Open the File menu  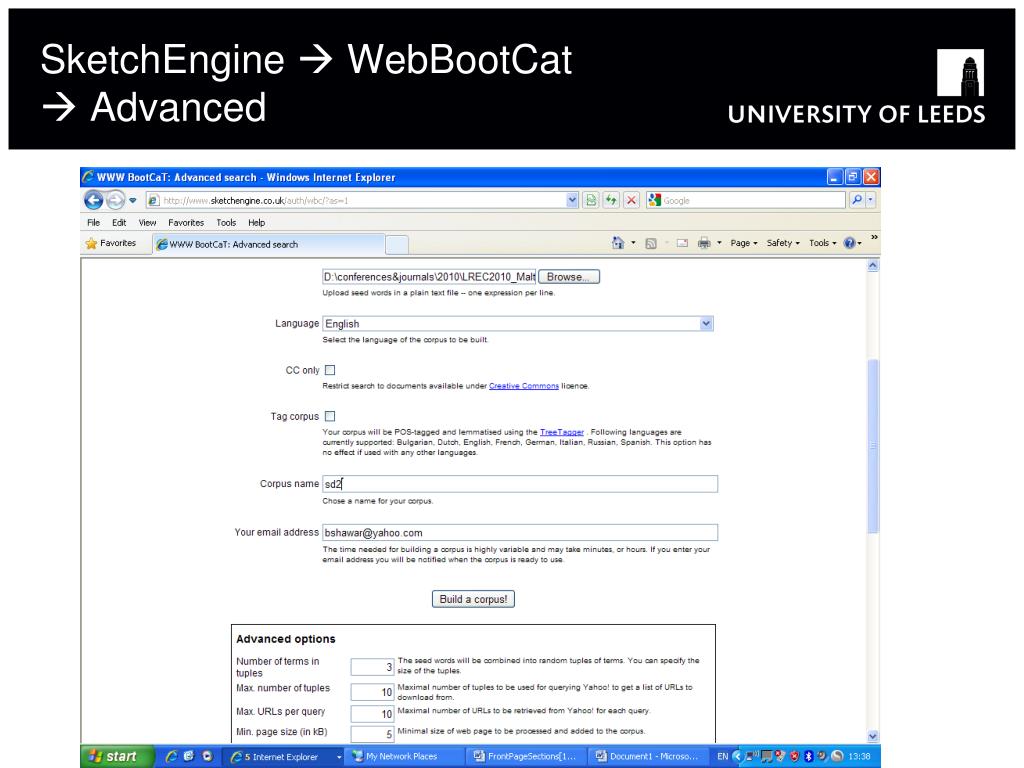click(93, 223)
